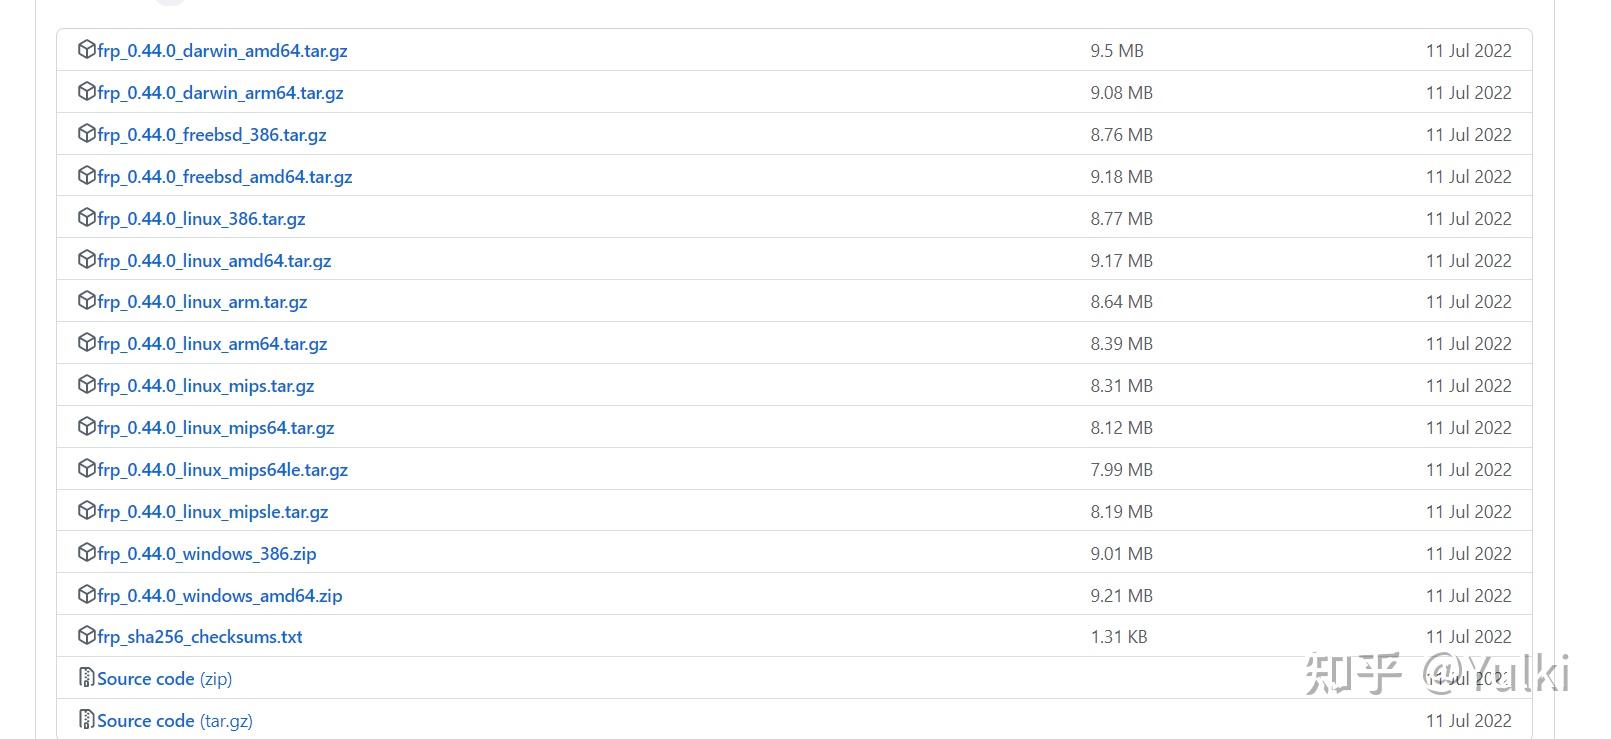
Task: Open frp_sha256_checksums.txt file link
Action: tap(200, 637)
